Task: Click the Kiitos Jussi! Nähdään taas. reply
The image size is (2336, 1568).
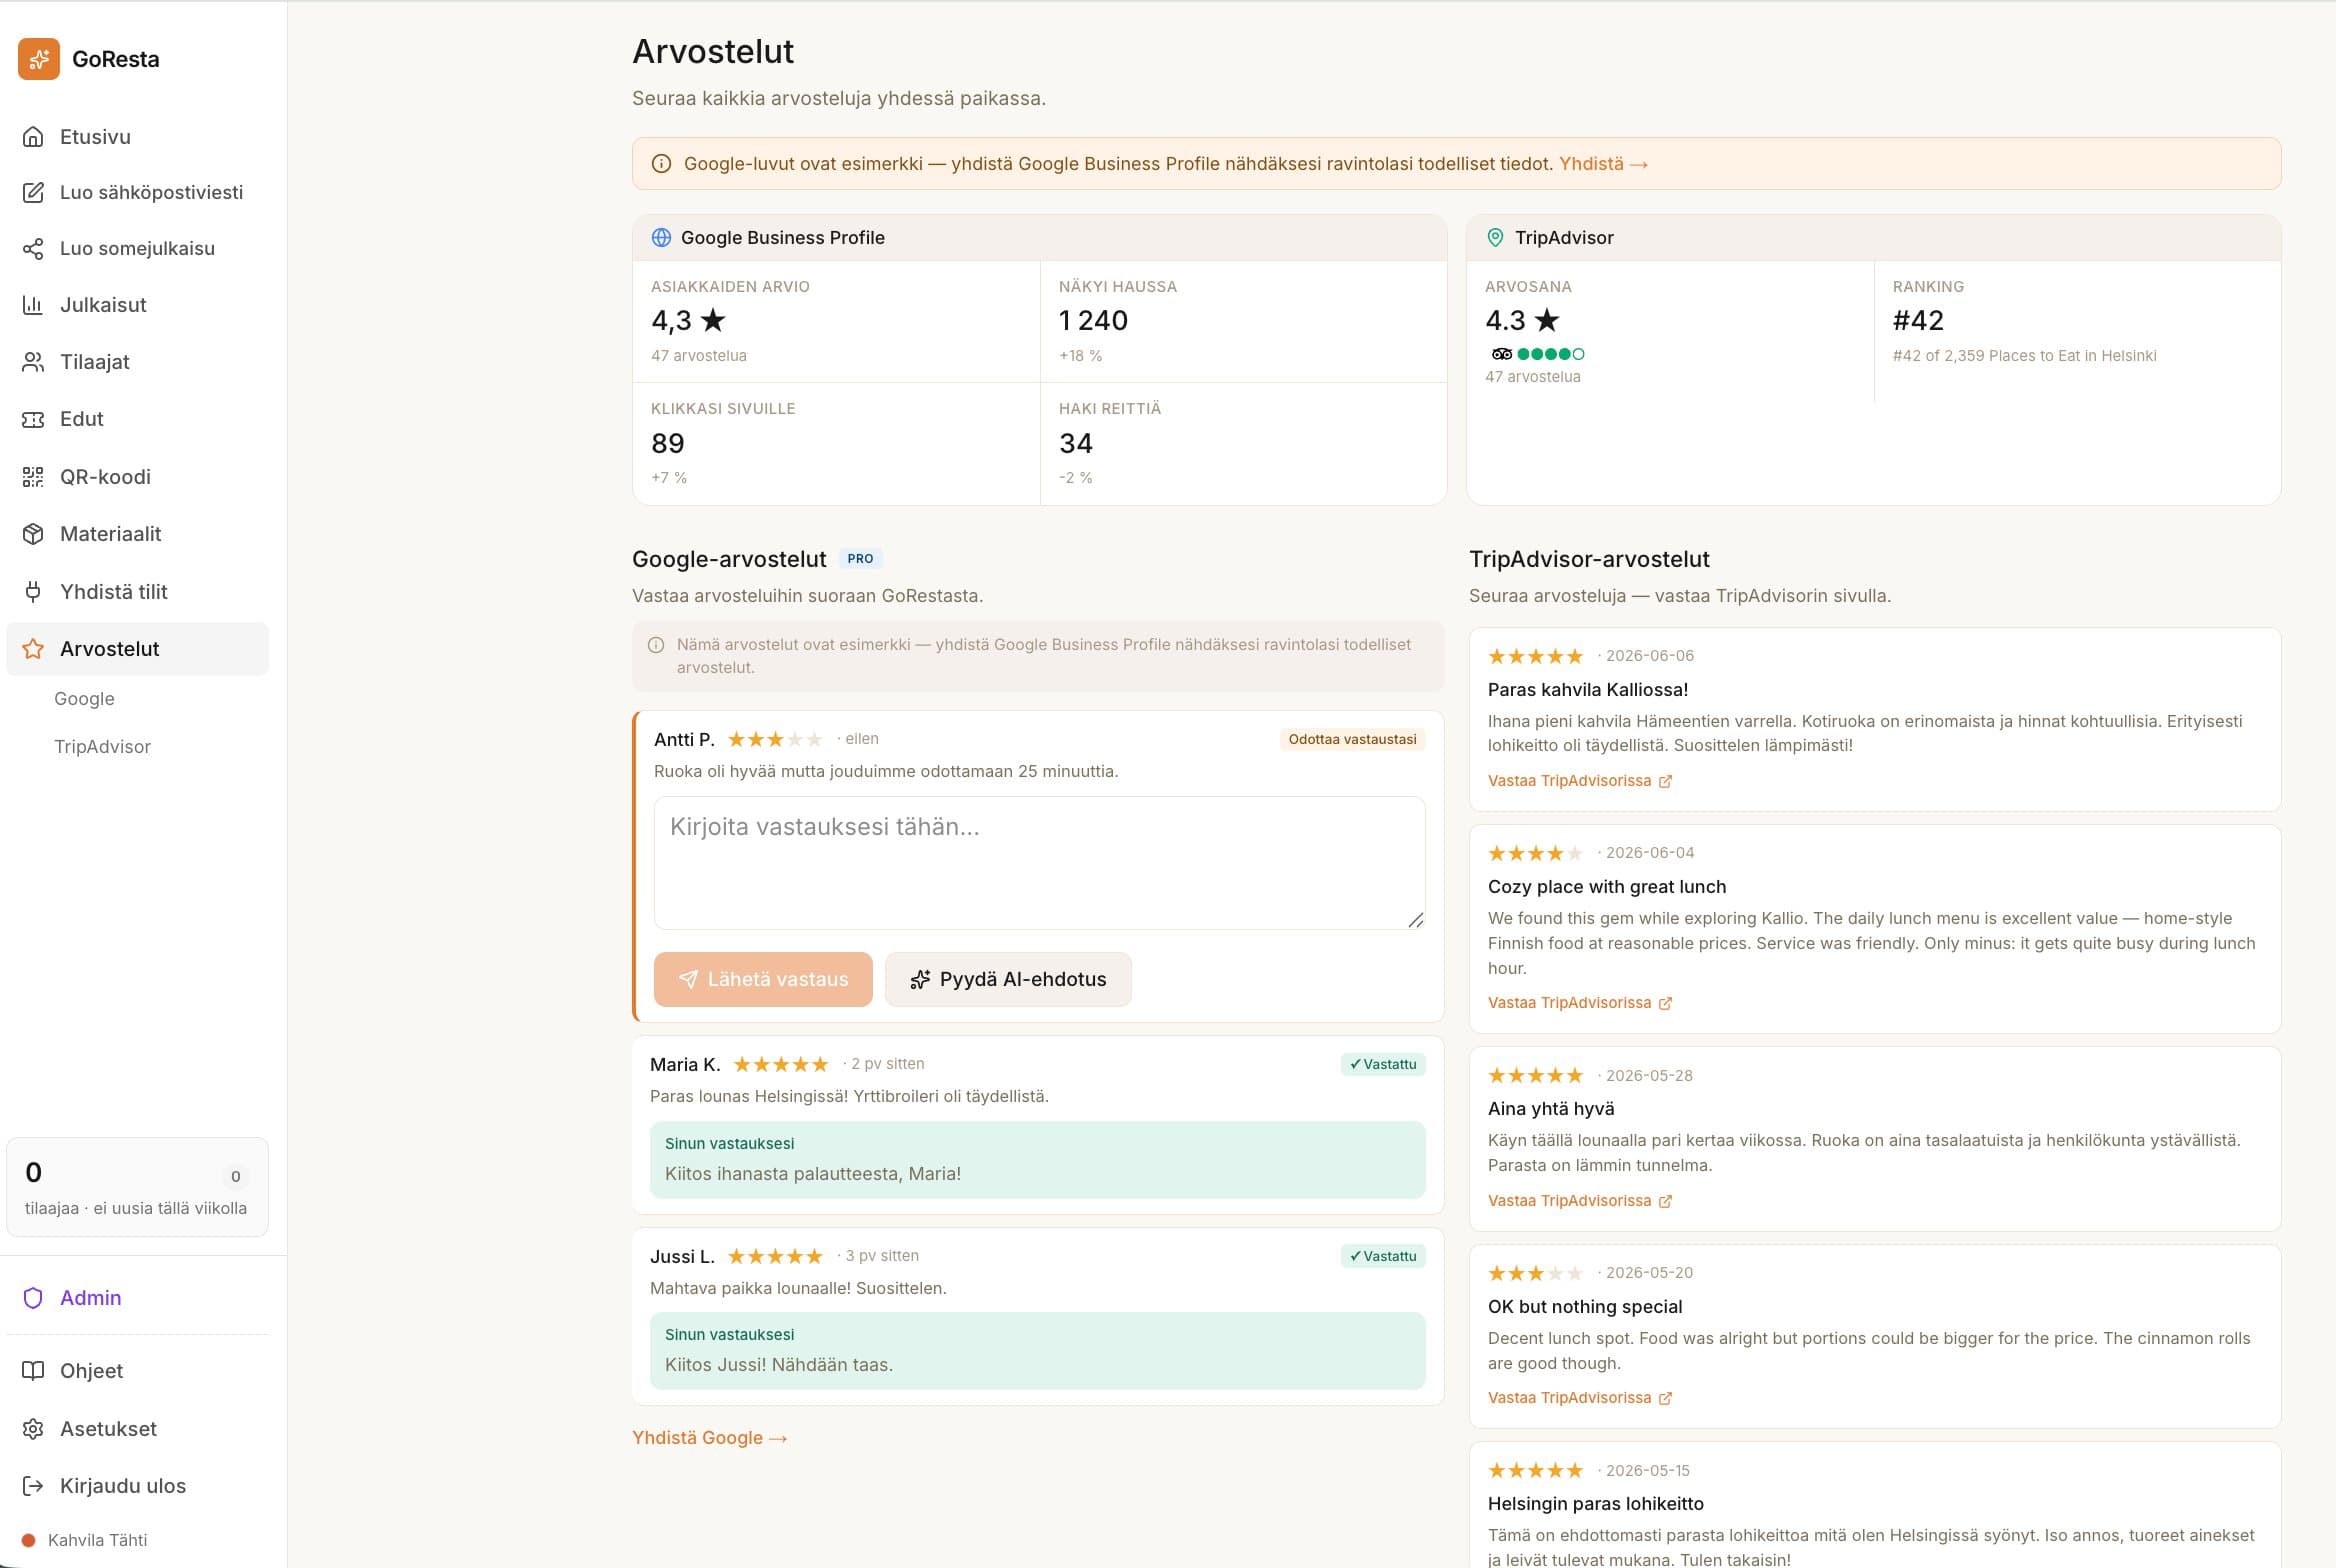Action: coord(779,1365)
